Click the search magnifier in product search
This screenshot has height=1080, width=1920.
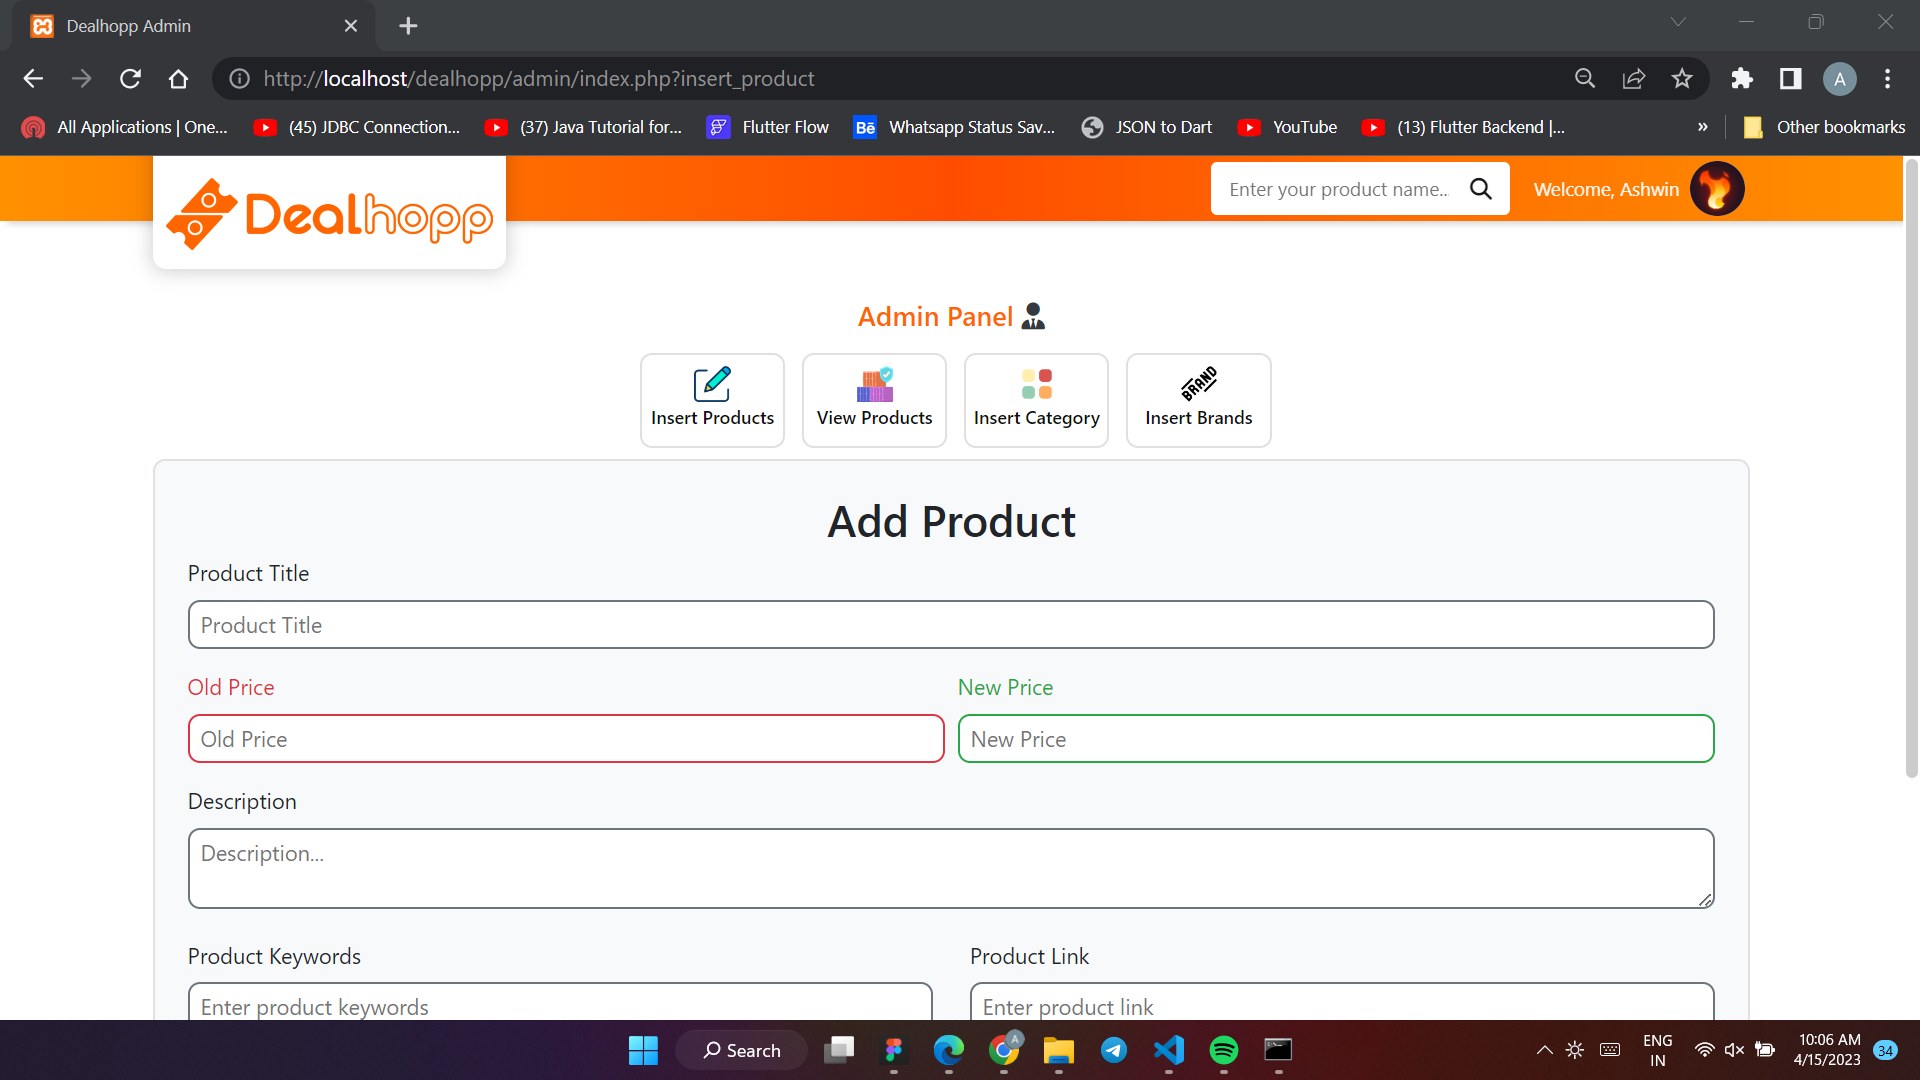tap(1480, 189)
